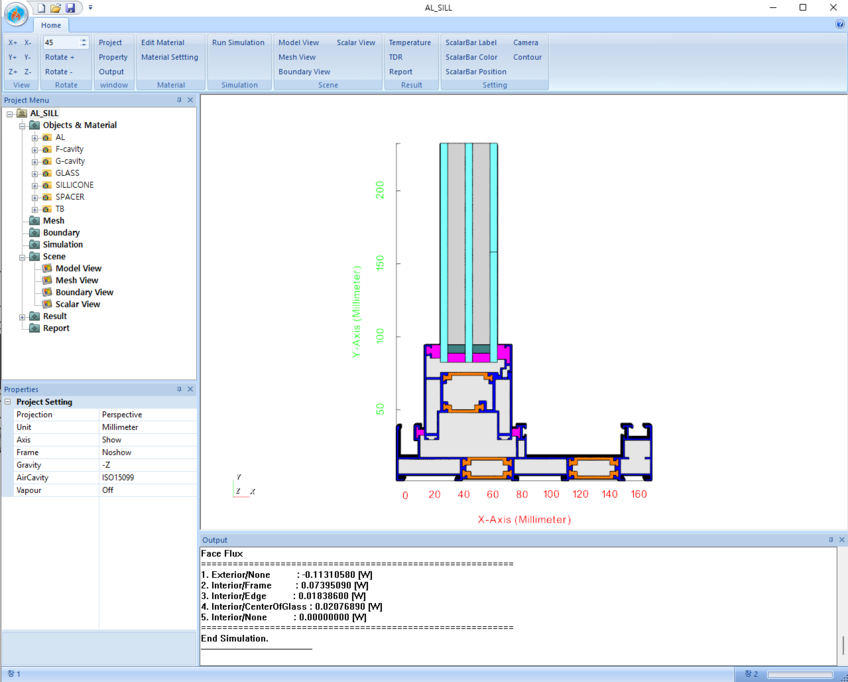Show Temperature result

coord(410,42)
